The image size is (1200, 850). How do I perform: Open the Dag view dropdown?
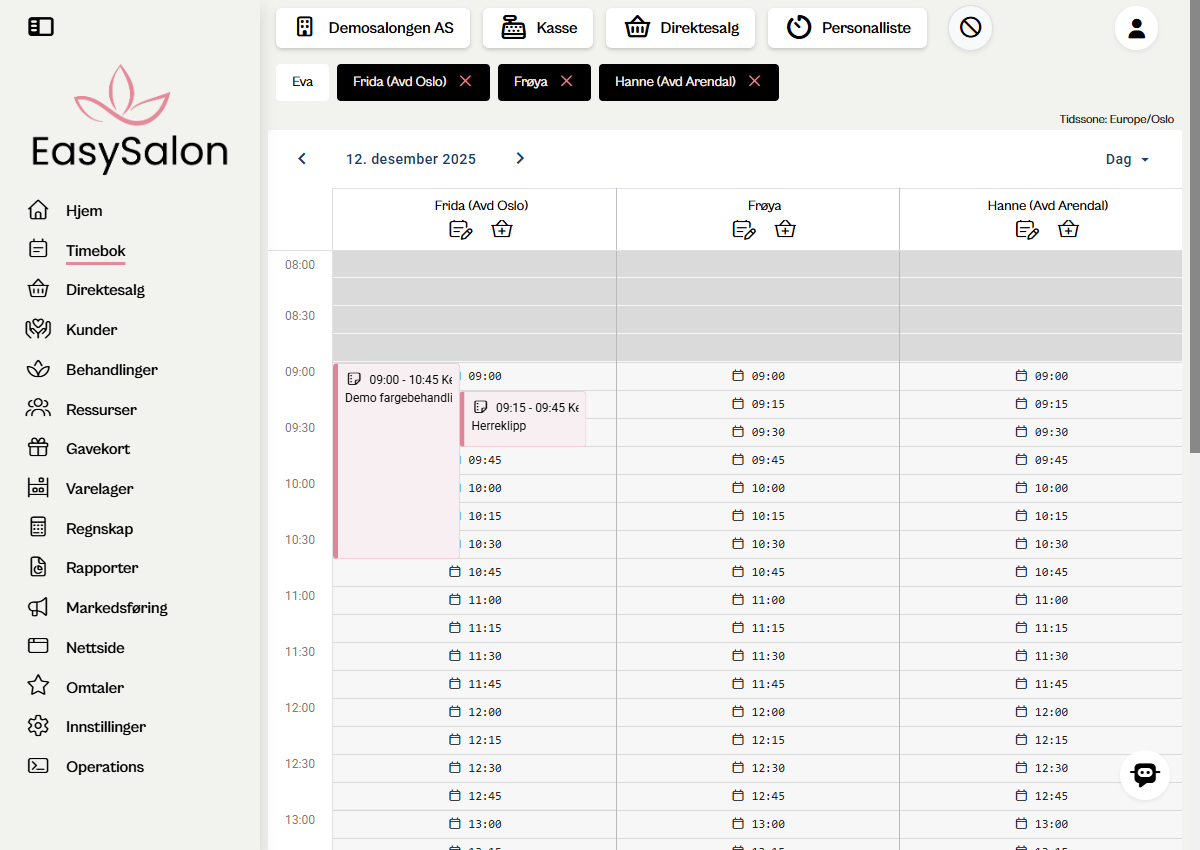pos(1127,160)
